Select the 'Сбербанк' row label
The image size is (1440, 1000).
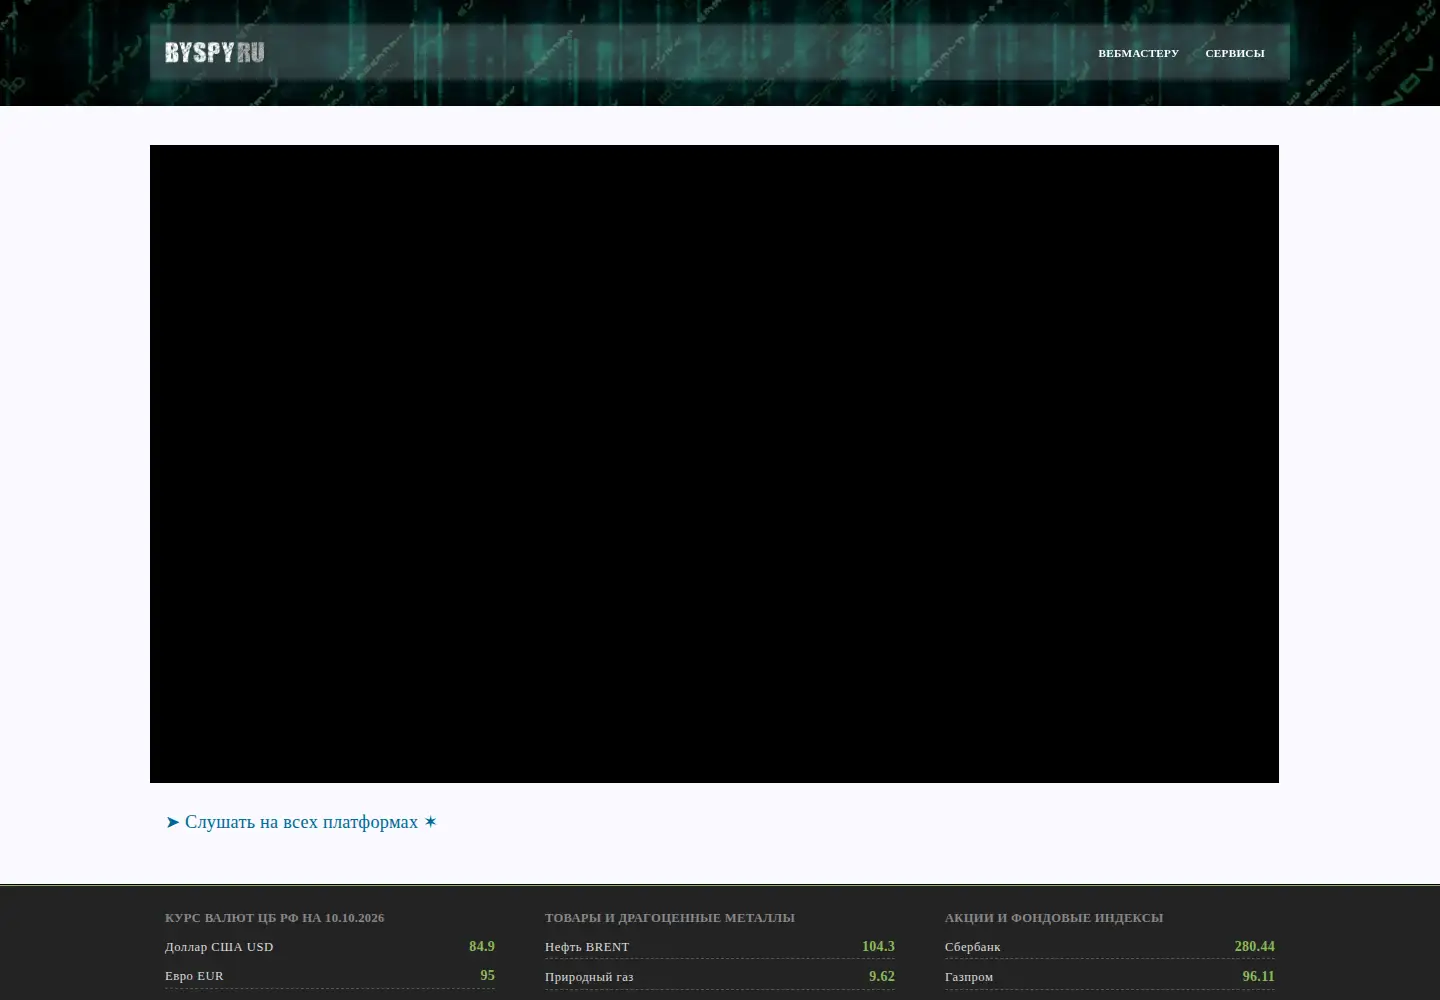coord(972,947)
